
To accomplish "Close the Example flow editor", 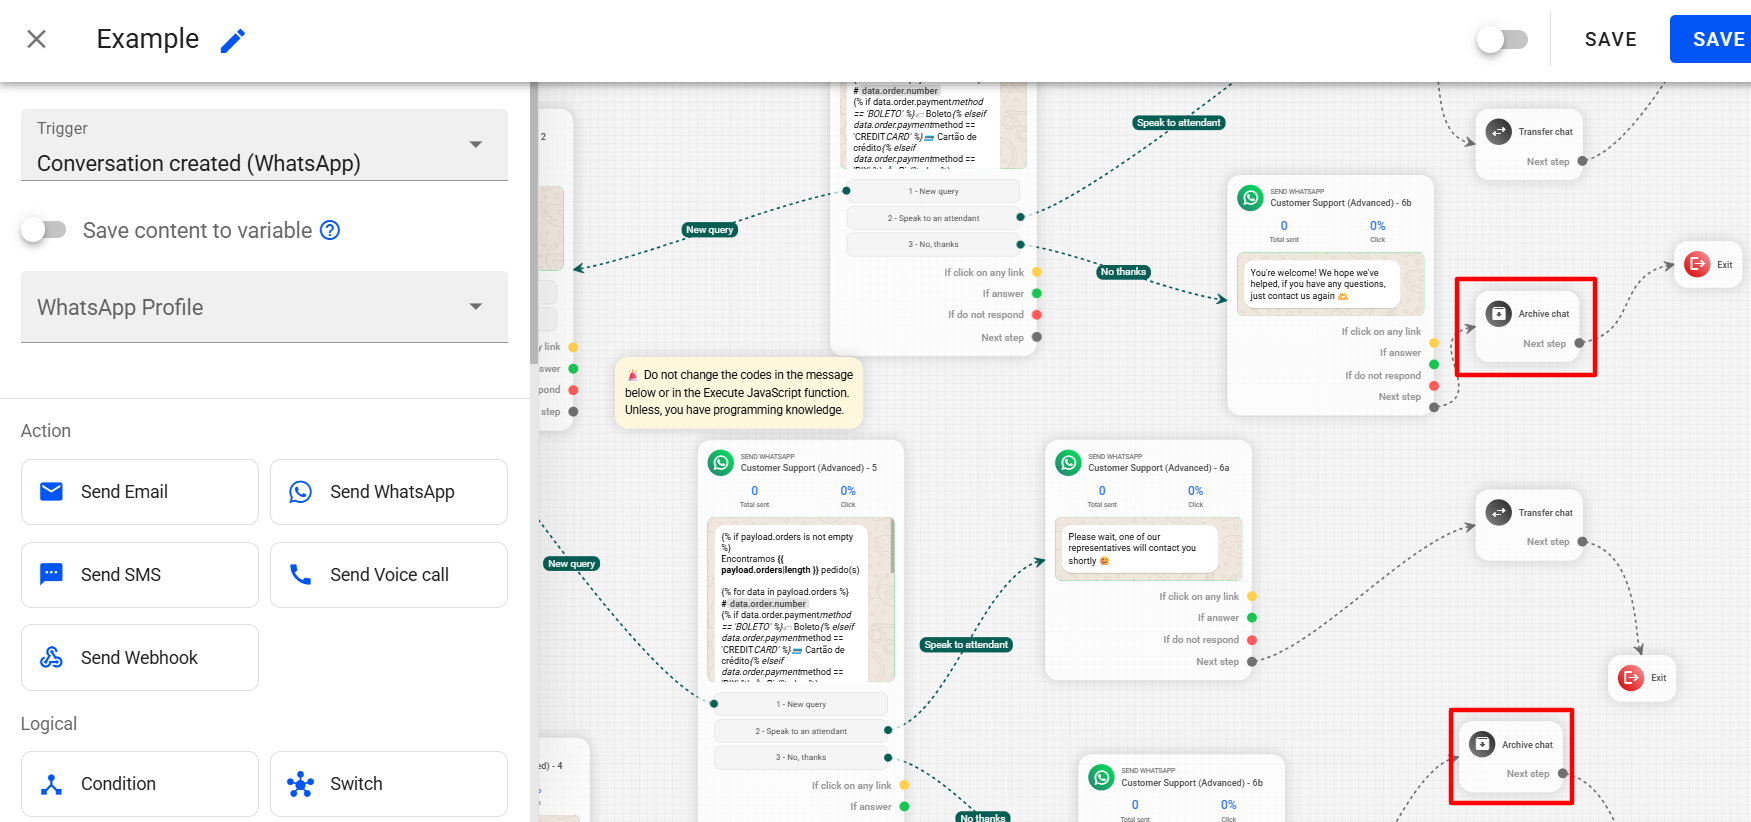I will [x=37, y=39].
